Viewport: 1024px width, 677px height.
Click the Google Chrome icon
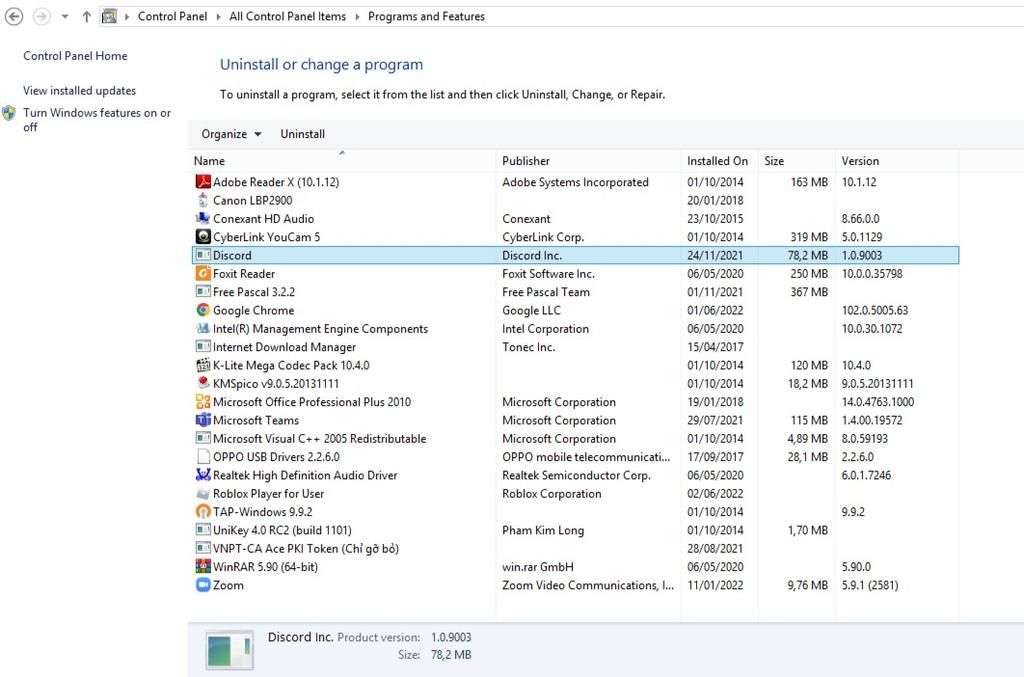pyautogui.click(x=203, y=310)
